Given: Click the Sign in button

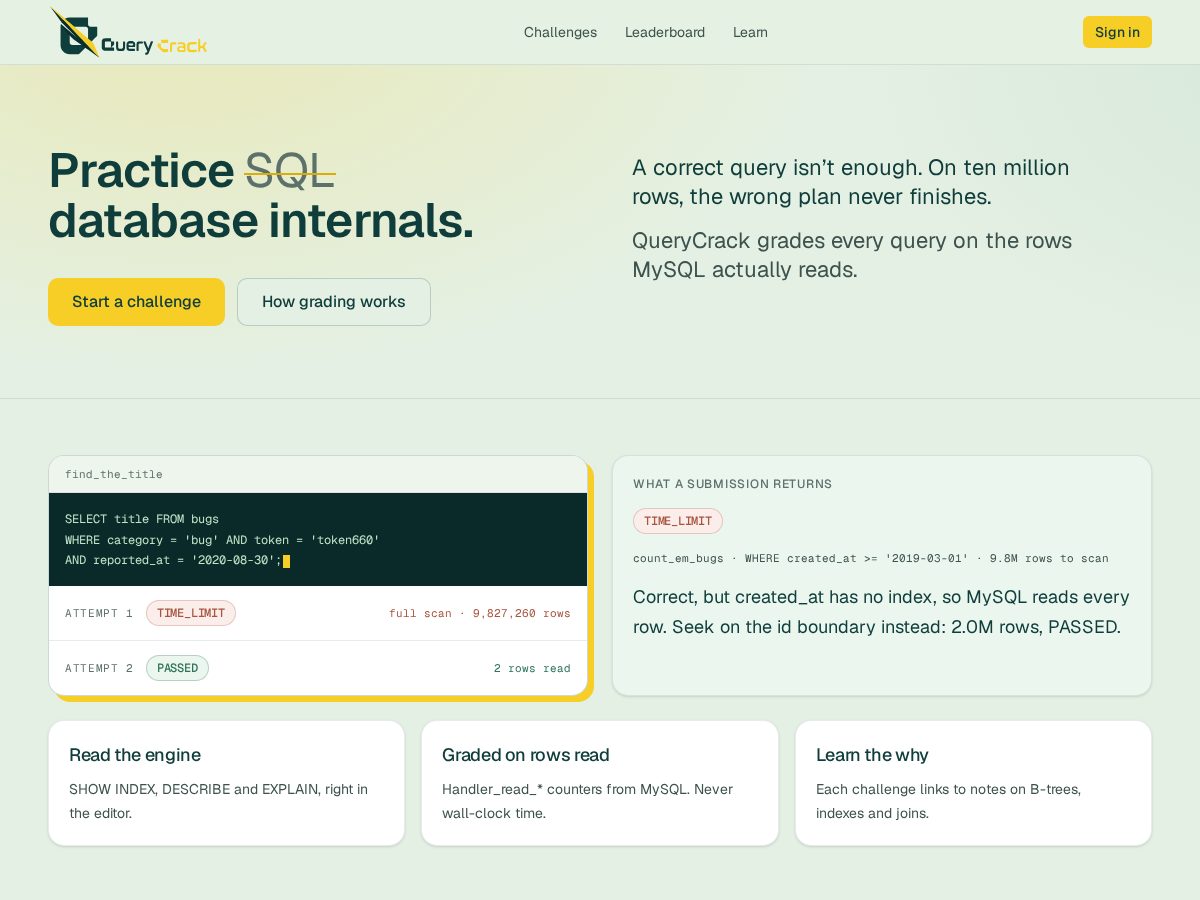Looking at the screenshot, I should pos(1117,32).
